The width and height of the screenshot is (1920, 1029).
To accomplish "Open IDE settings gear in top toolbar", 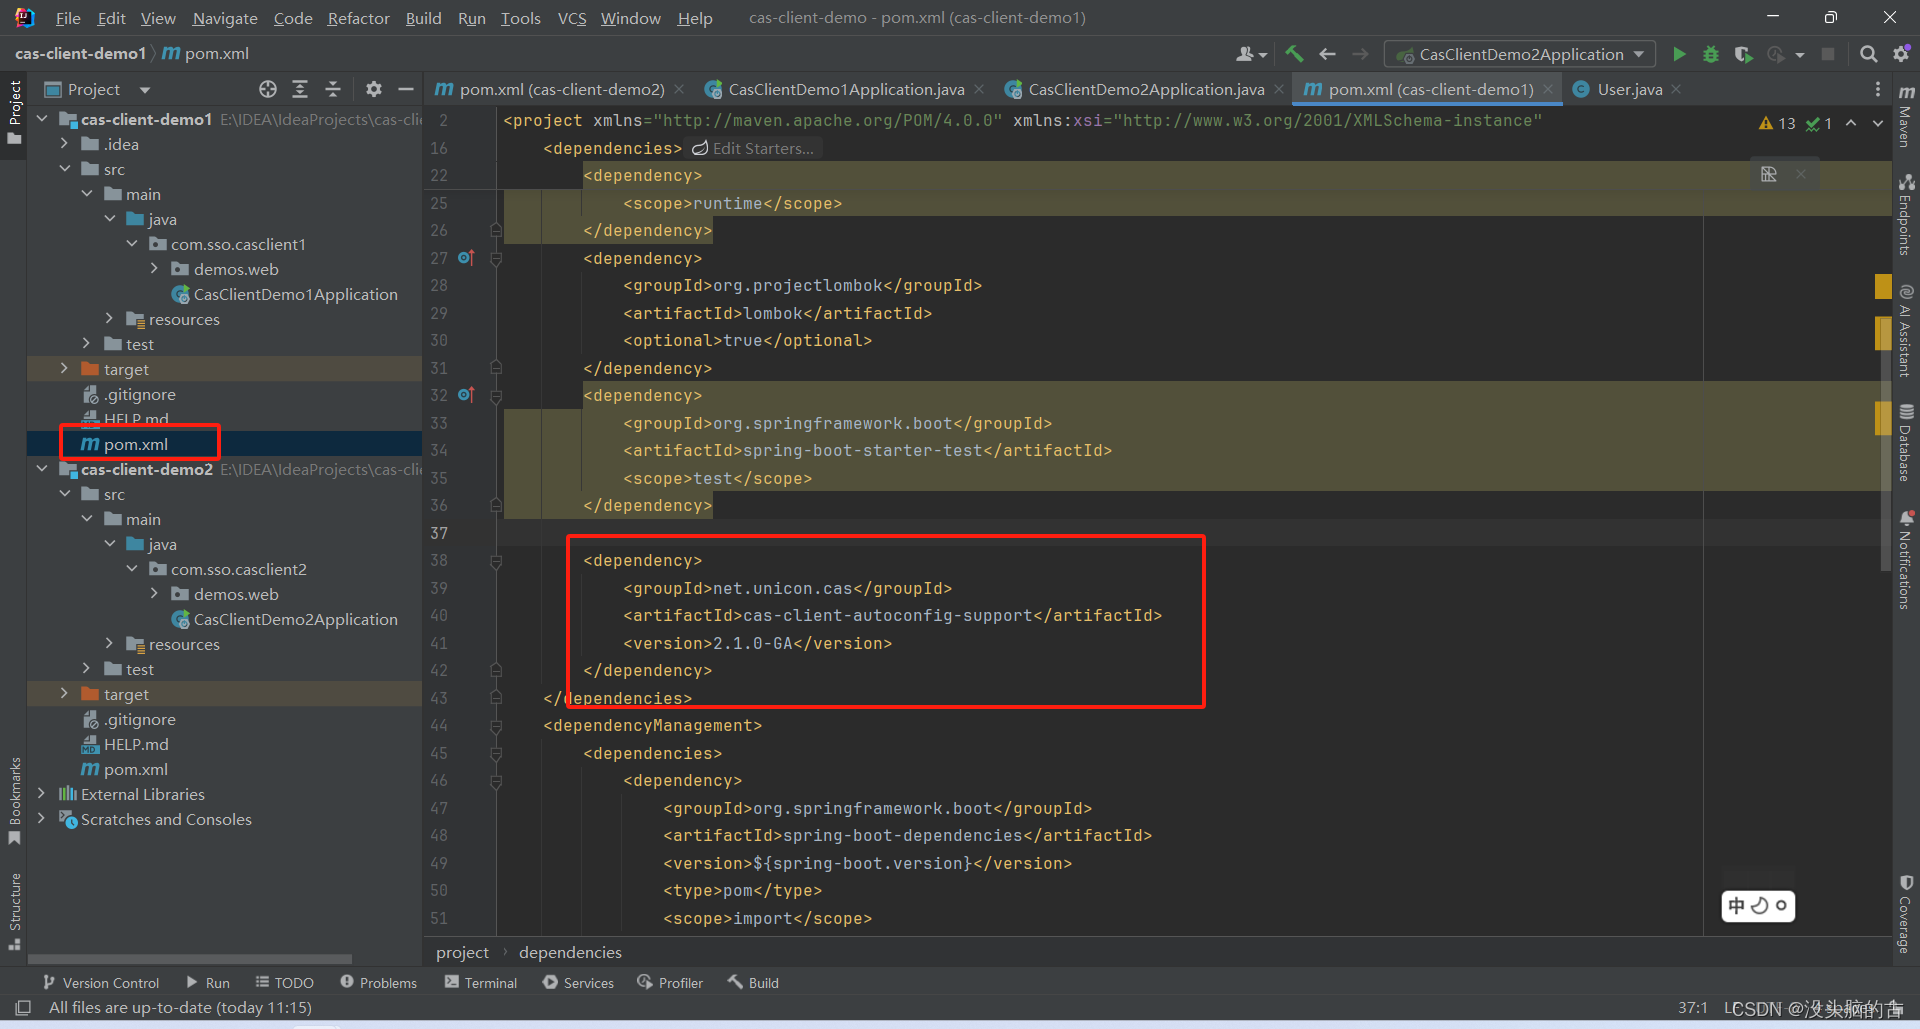I will pos(1901,54).
